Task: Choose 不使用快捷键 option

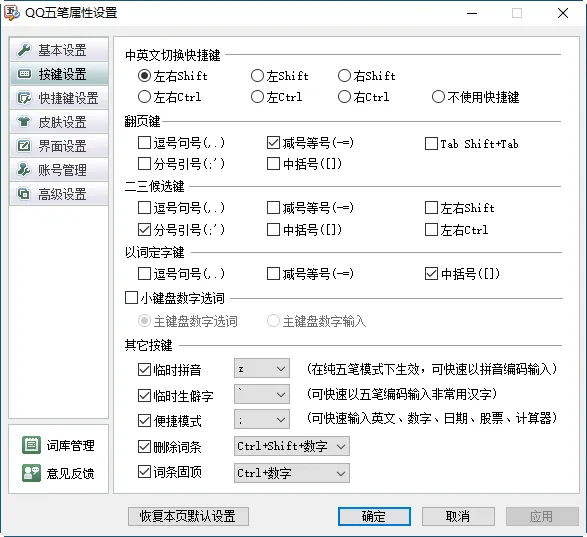Action: pos(438,97)
